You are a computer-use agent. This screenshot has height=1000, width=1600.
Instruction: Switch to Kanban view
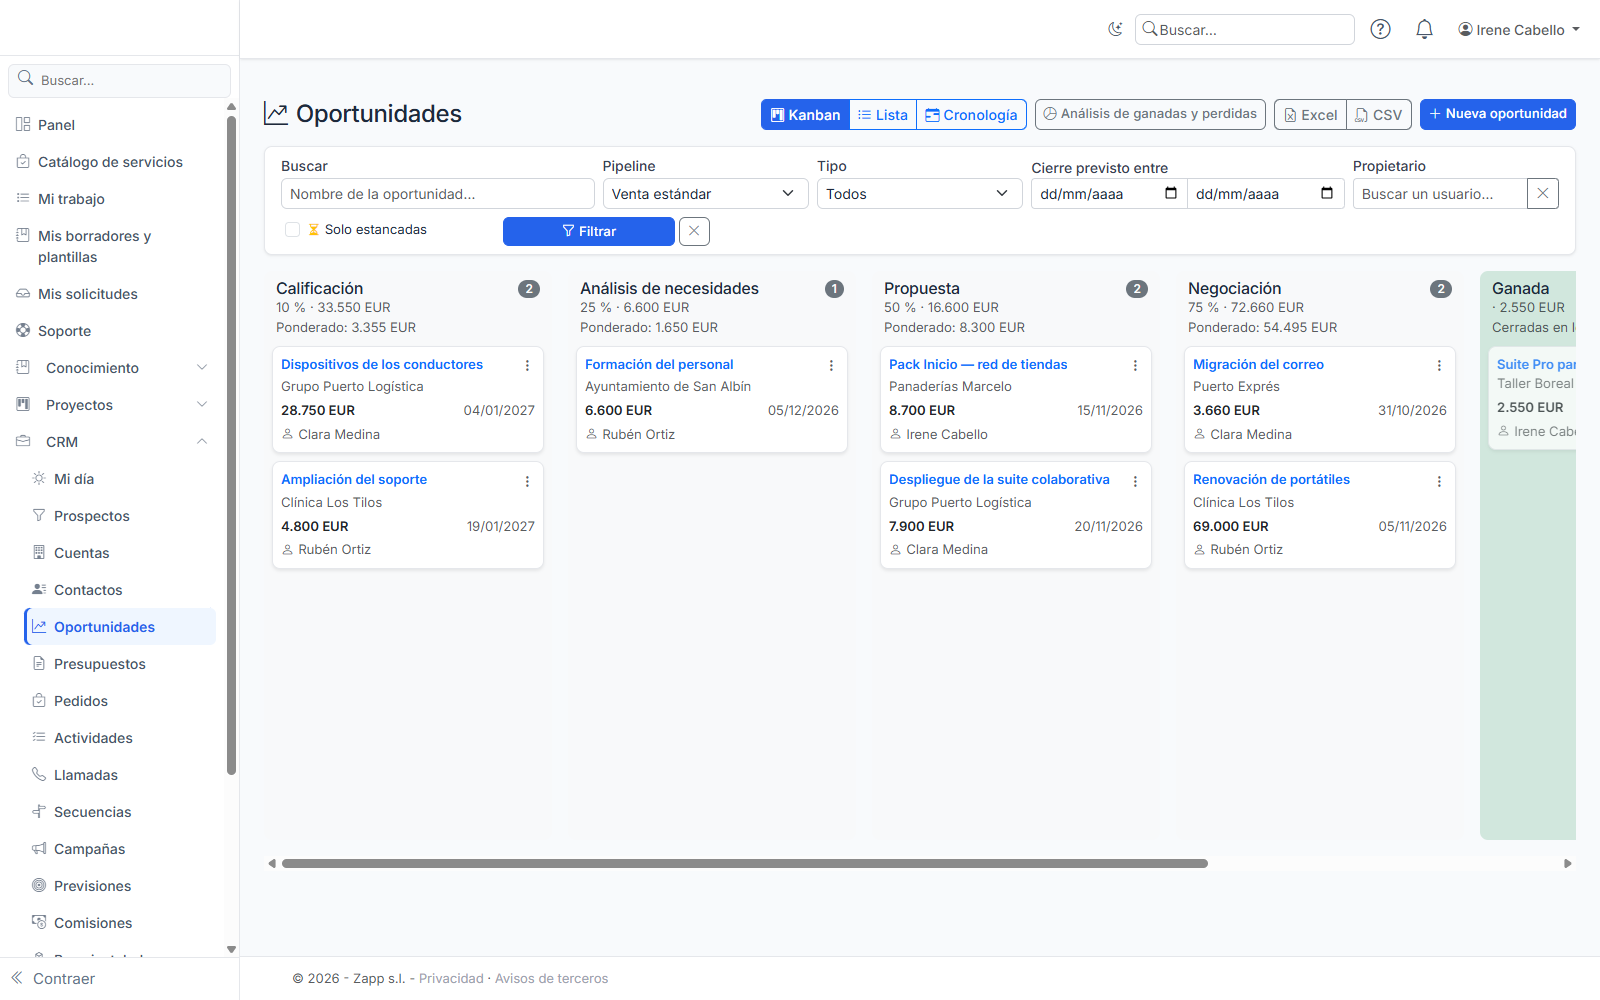(x=805, y=115)
